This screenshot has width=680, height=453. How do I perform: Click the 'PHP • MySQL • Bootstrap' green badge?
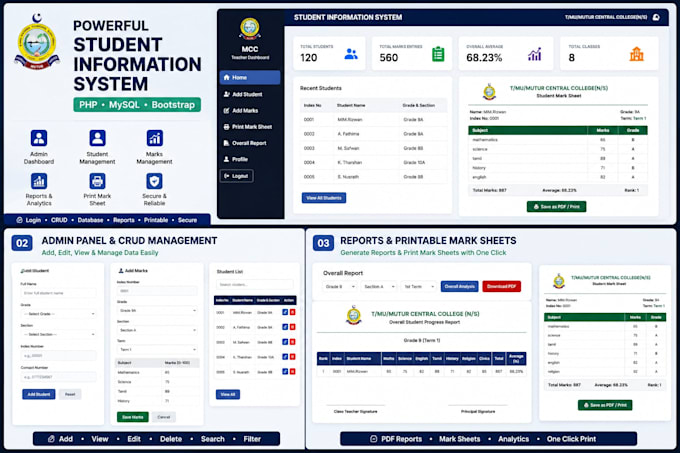pyautogui.click(x=137, y=105)
